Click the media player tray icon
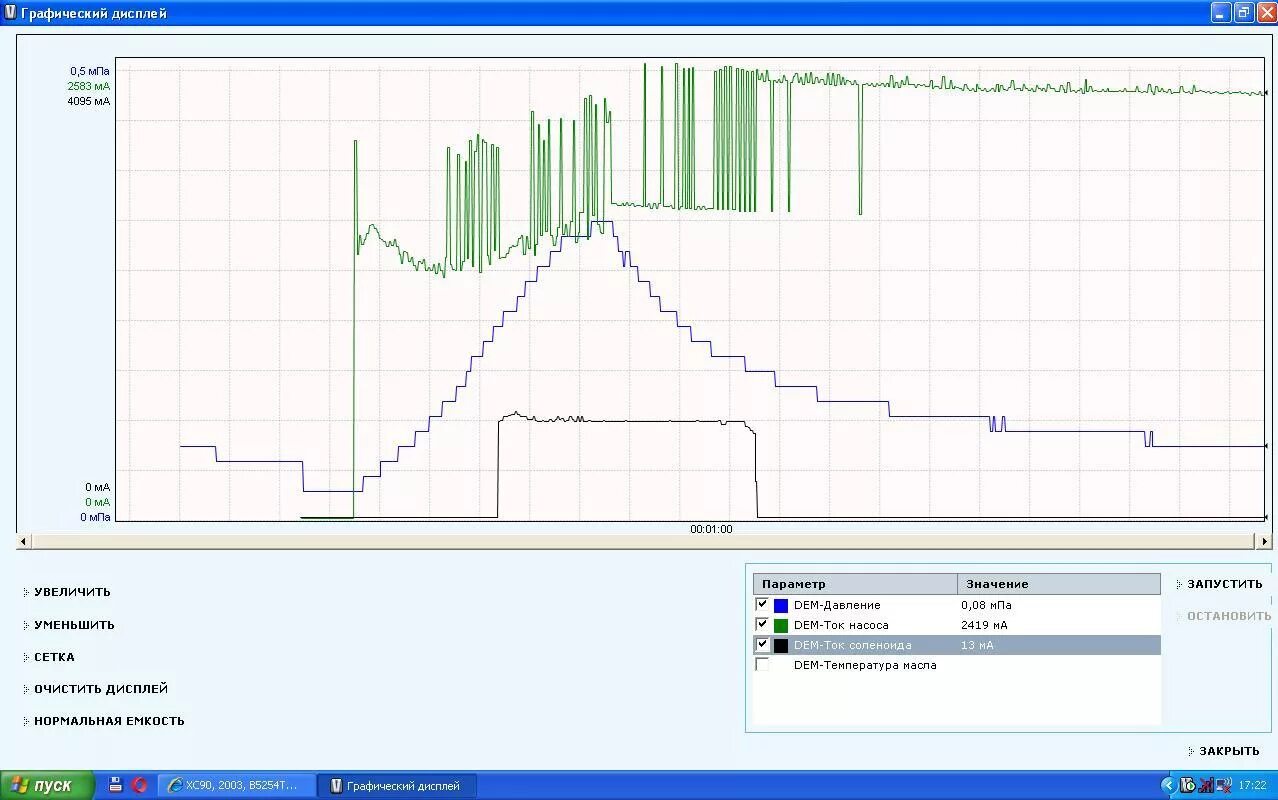The width and height of the screenshot is (1278, 800). point(1188,786)
